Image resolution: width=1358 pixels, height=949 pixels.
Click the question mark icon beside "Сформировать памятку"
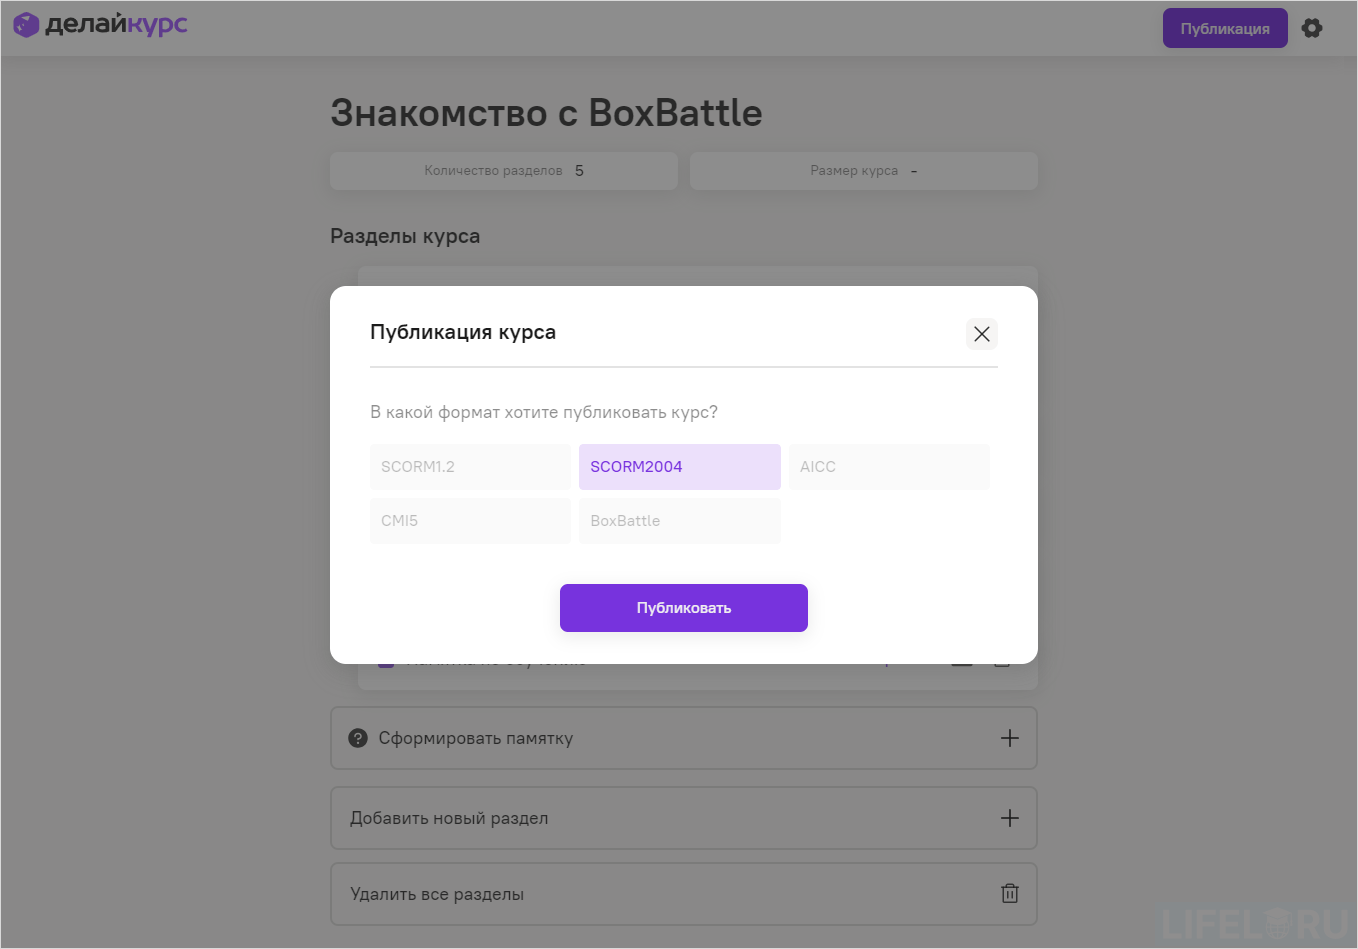[x=358, y=738]
